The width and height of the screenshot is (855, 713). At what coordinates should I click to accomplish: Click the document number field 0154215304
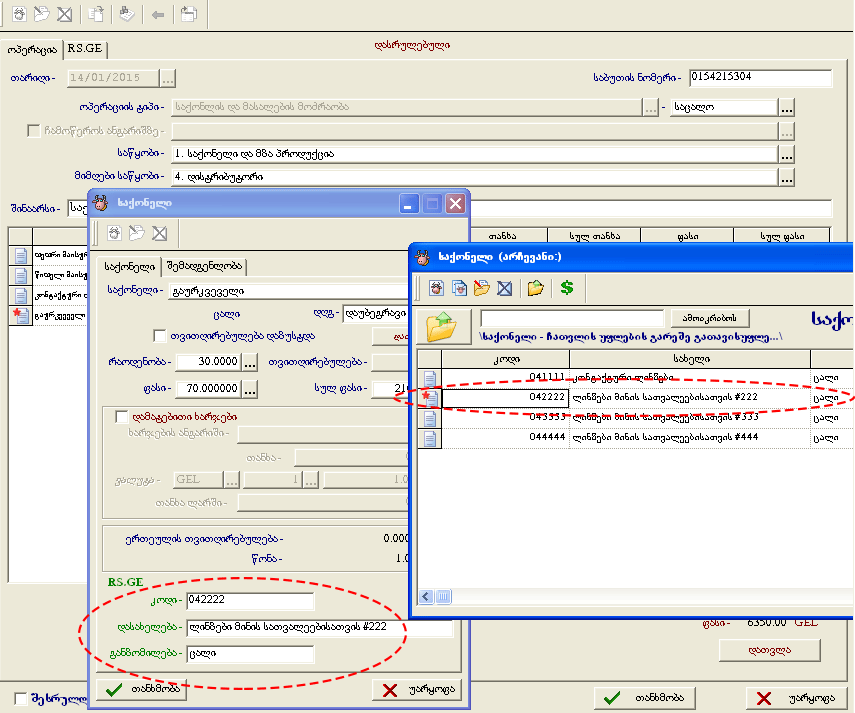760,77
